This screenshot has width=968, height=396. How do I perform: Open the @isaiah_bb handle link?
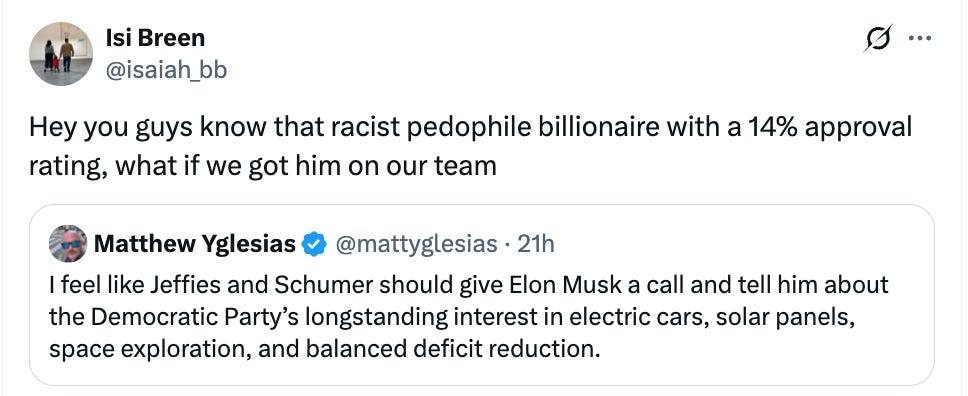click(166, 70)
